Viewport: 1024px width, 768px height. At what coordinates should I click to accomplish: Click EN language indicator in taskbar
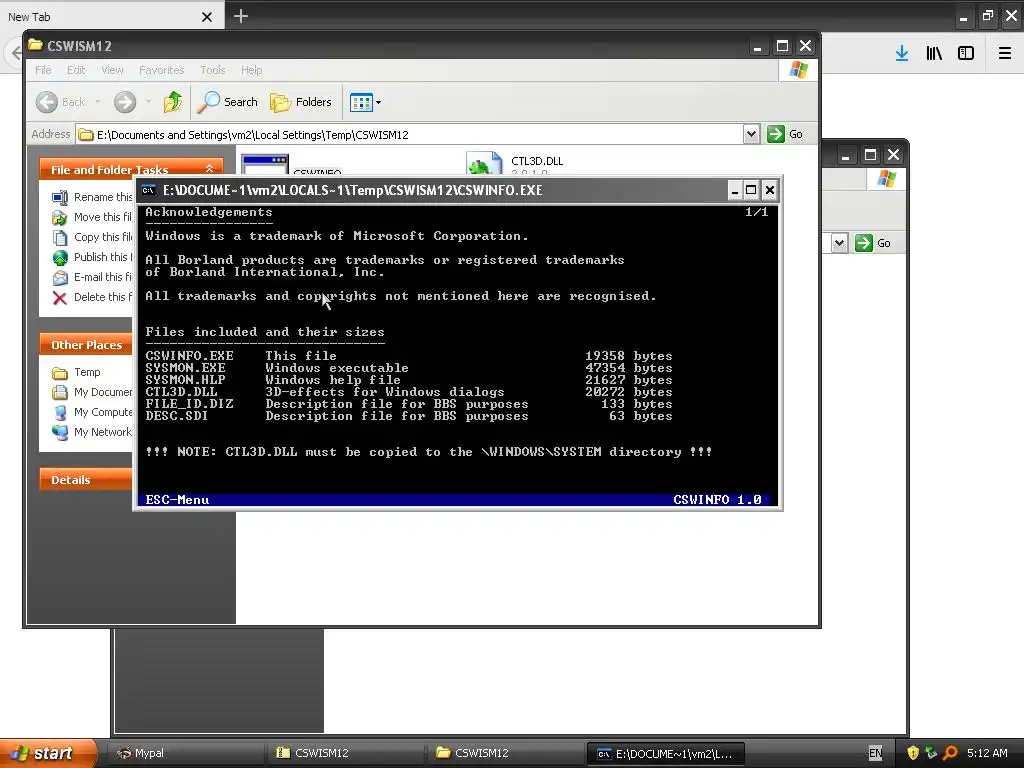click(875, 753)
